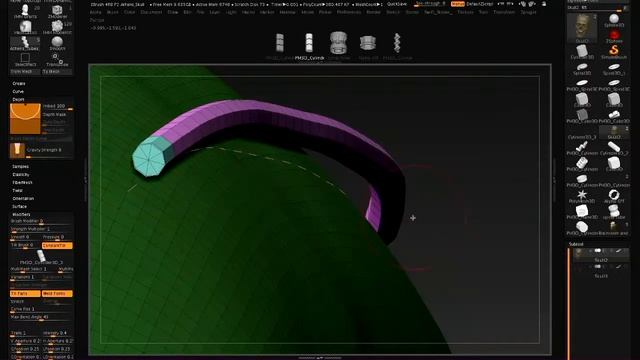Screen dimensions: 640x360
Task: Select the Athena_tubes brush
Action: point(25,43)
